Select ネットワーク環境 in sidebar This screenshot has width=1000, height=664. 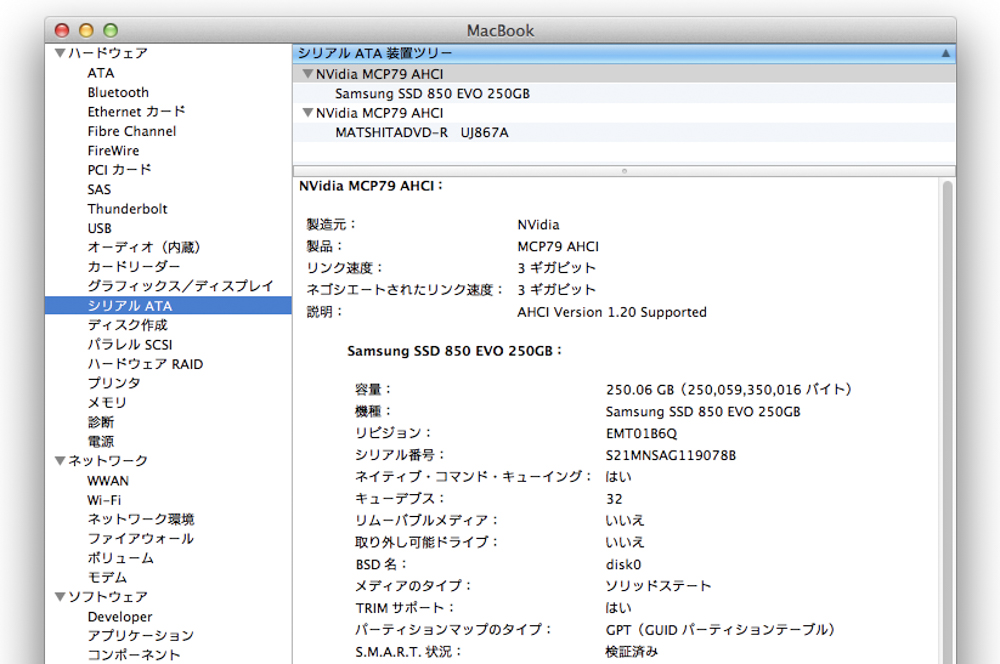pos(141,519)
